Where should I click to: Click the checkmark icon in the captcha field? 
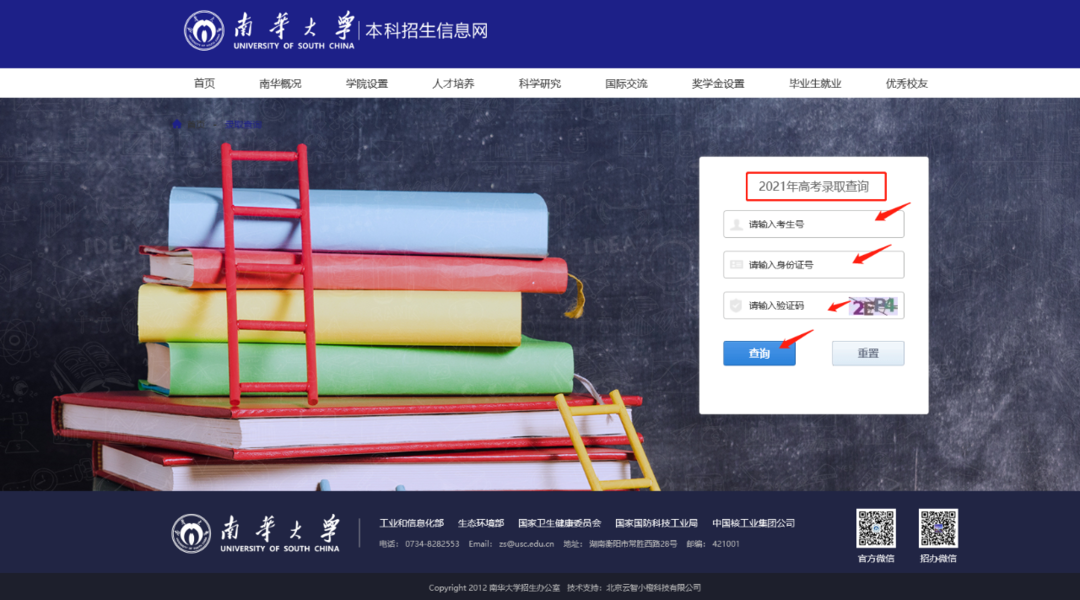point(736,305)
